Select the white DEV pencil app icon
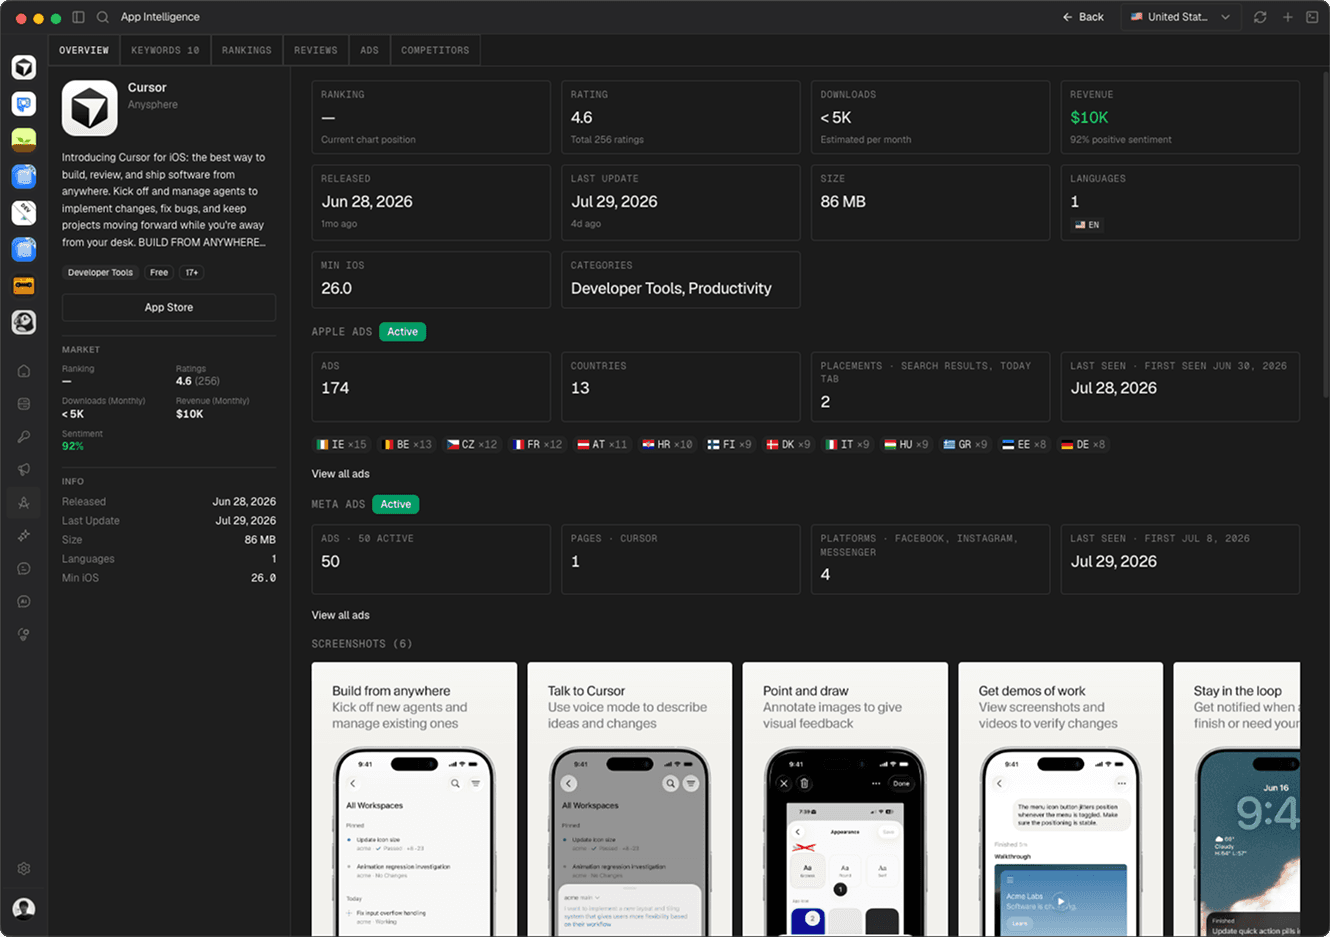Image resolution: width=1330 pixels, height=937 pixels. [24, 212]
